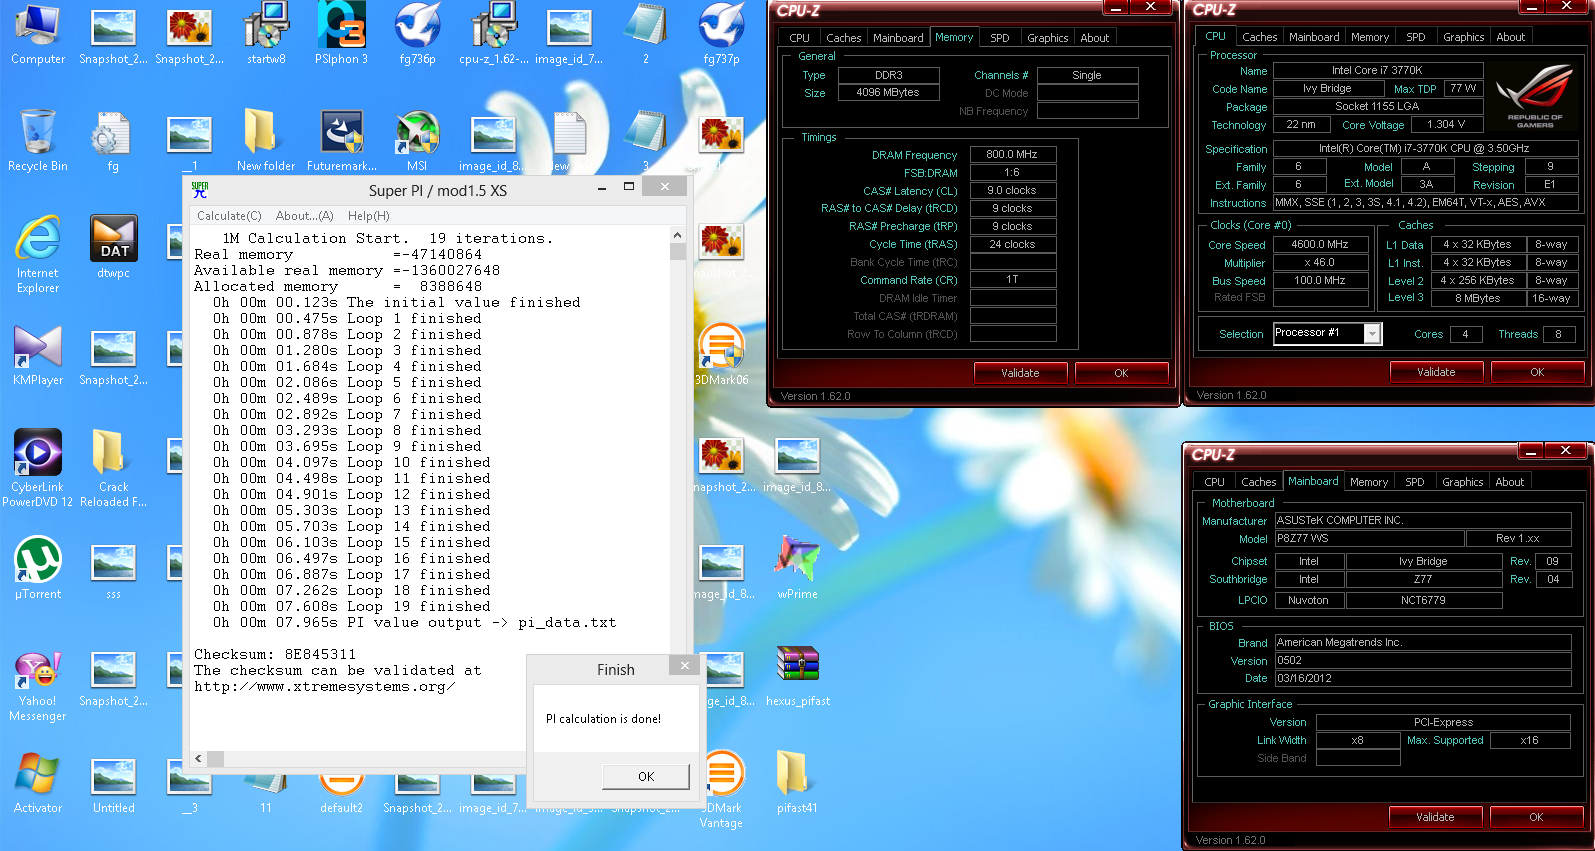The width and height of the screenshot is (1595, 851).
Task: Open the hexus_pifast archive icon
Action: pyautogui.click(x=797, y=675)
